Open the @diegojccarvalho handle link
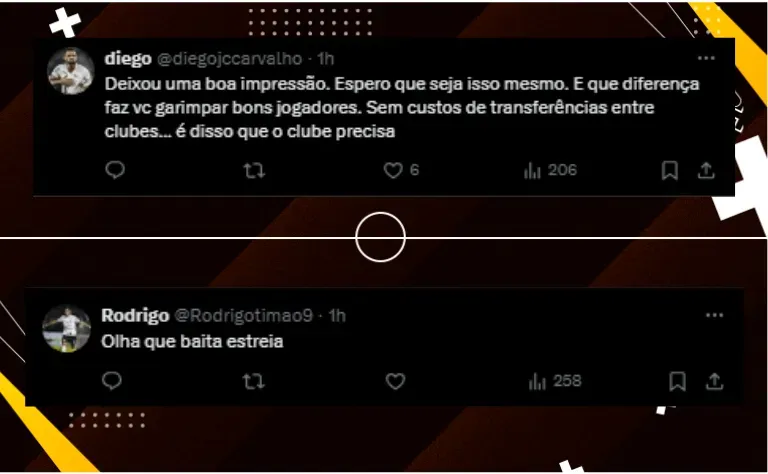 [x=230, y=59]
